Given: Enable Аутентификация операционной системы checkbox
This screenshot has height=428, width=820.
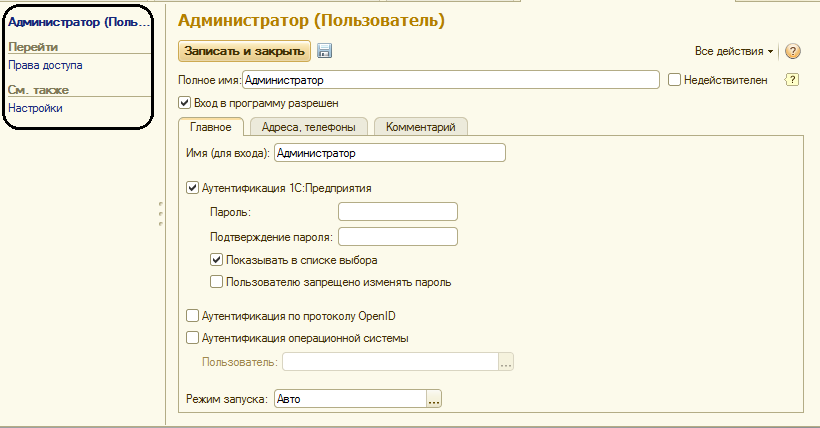Looking at the screenshot, I should pyautogui.click(x=193, y=338).
